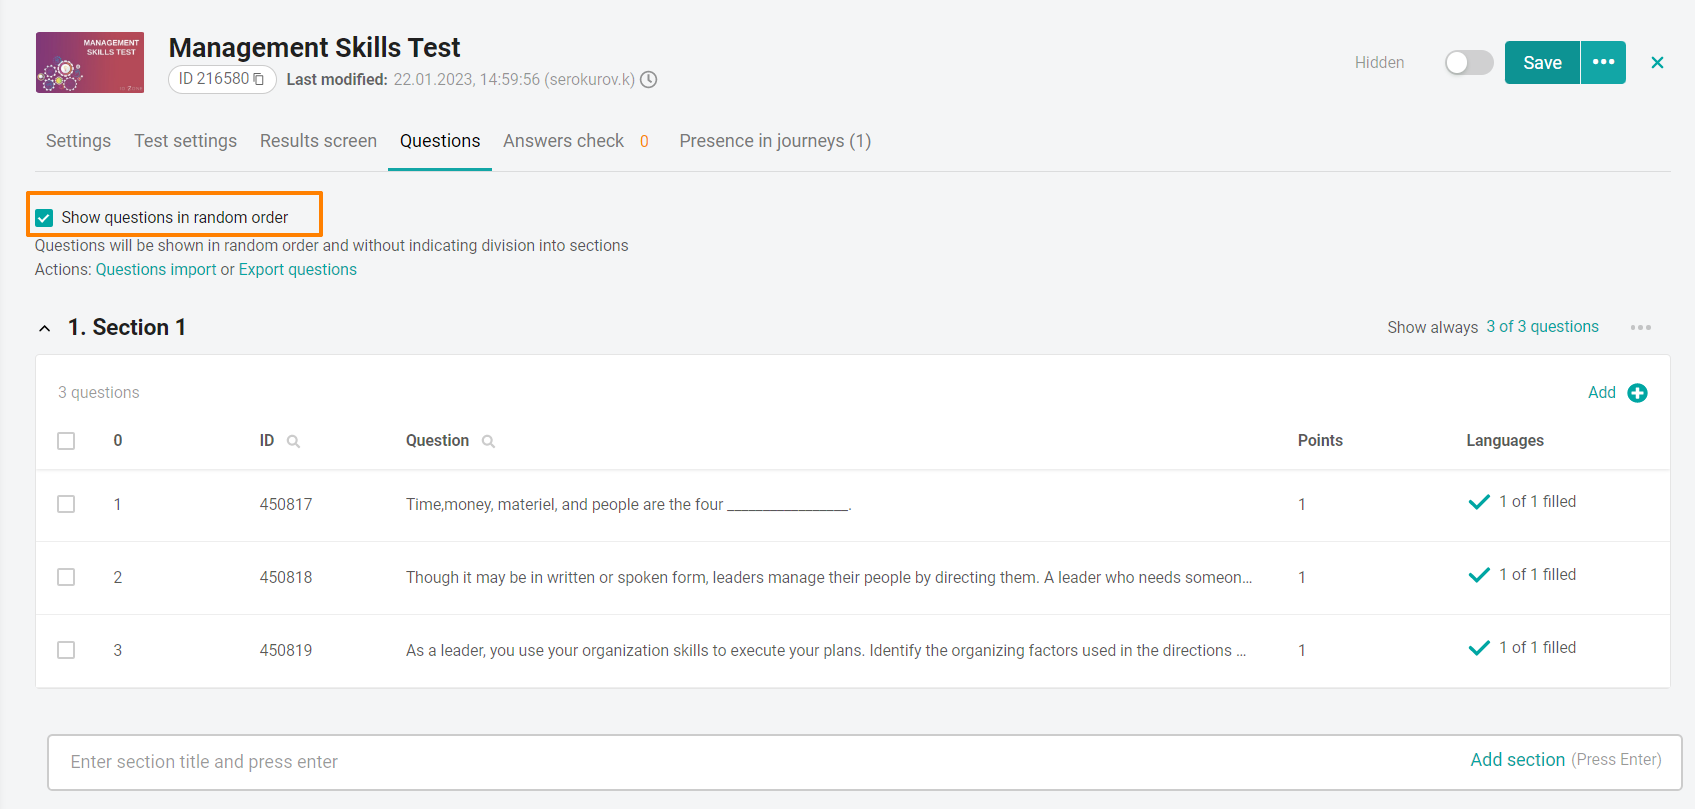
Task: Search the question ID column
Action: click(293, 441)
